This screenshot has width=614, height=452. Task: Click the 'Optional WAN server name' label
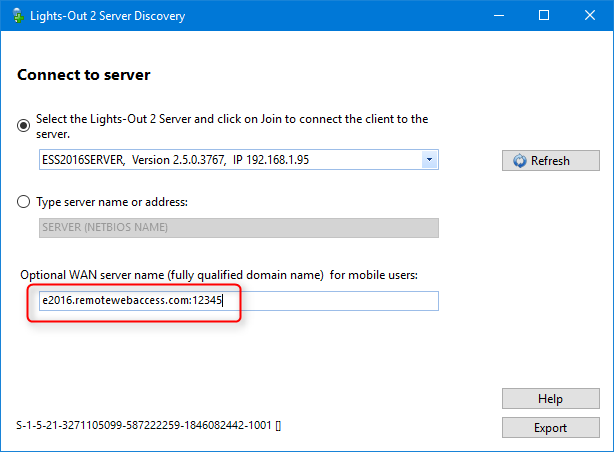click(219, 275)
